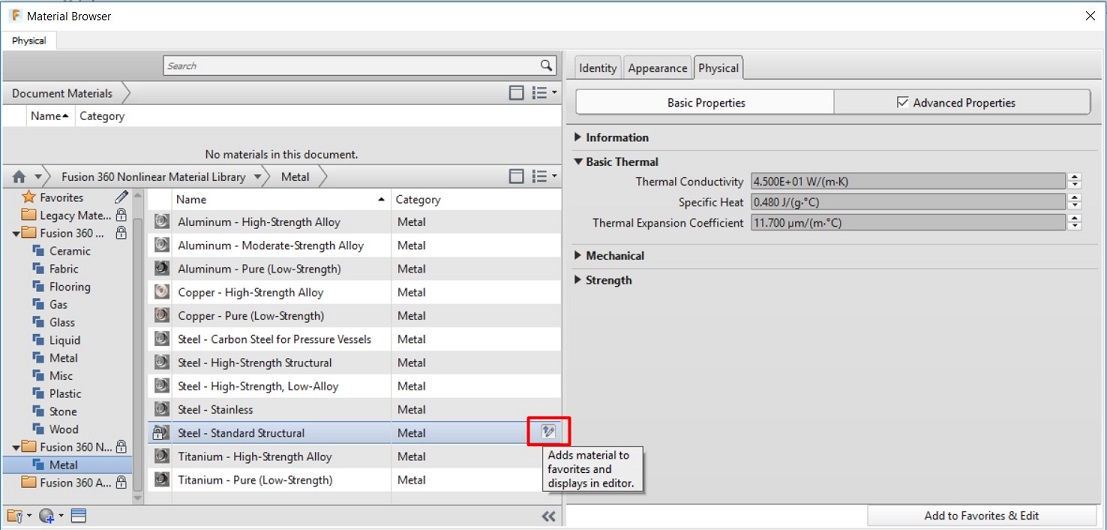Select the Plastic category
This screenshot has width=1107, height=530.
tap(57, 394)
